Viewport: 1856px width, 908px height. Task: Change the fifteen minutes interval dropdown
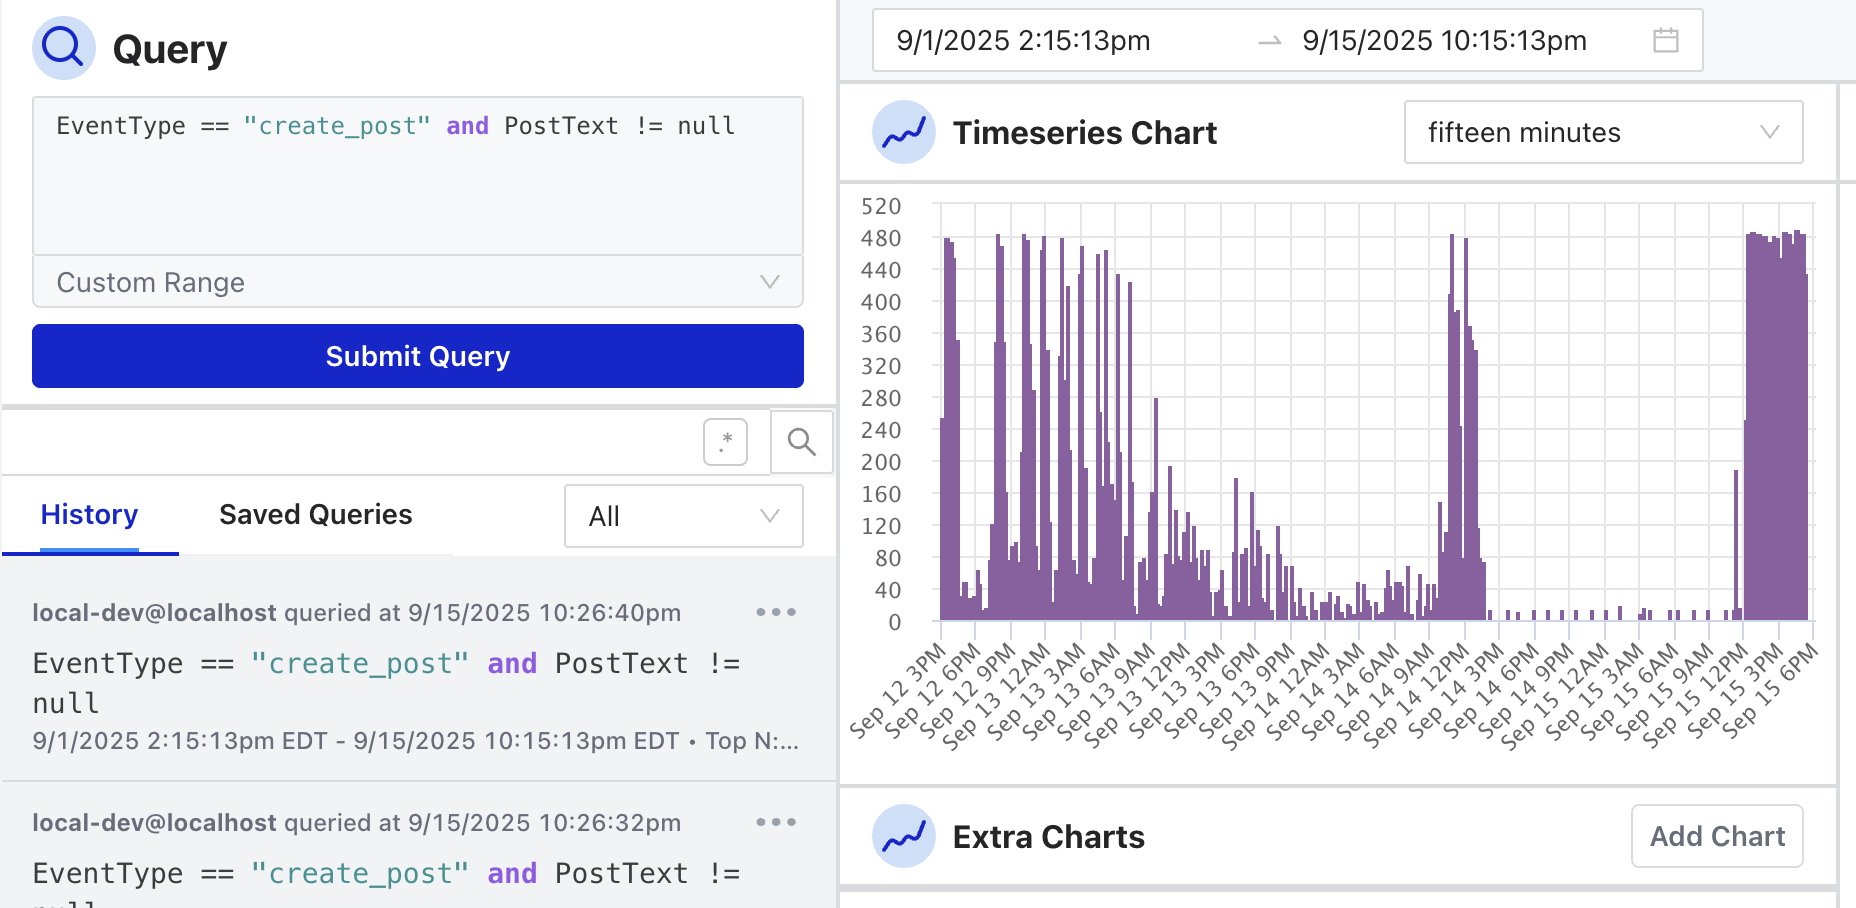[1603, 132]
